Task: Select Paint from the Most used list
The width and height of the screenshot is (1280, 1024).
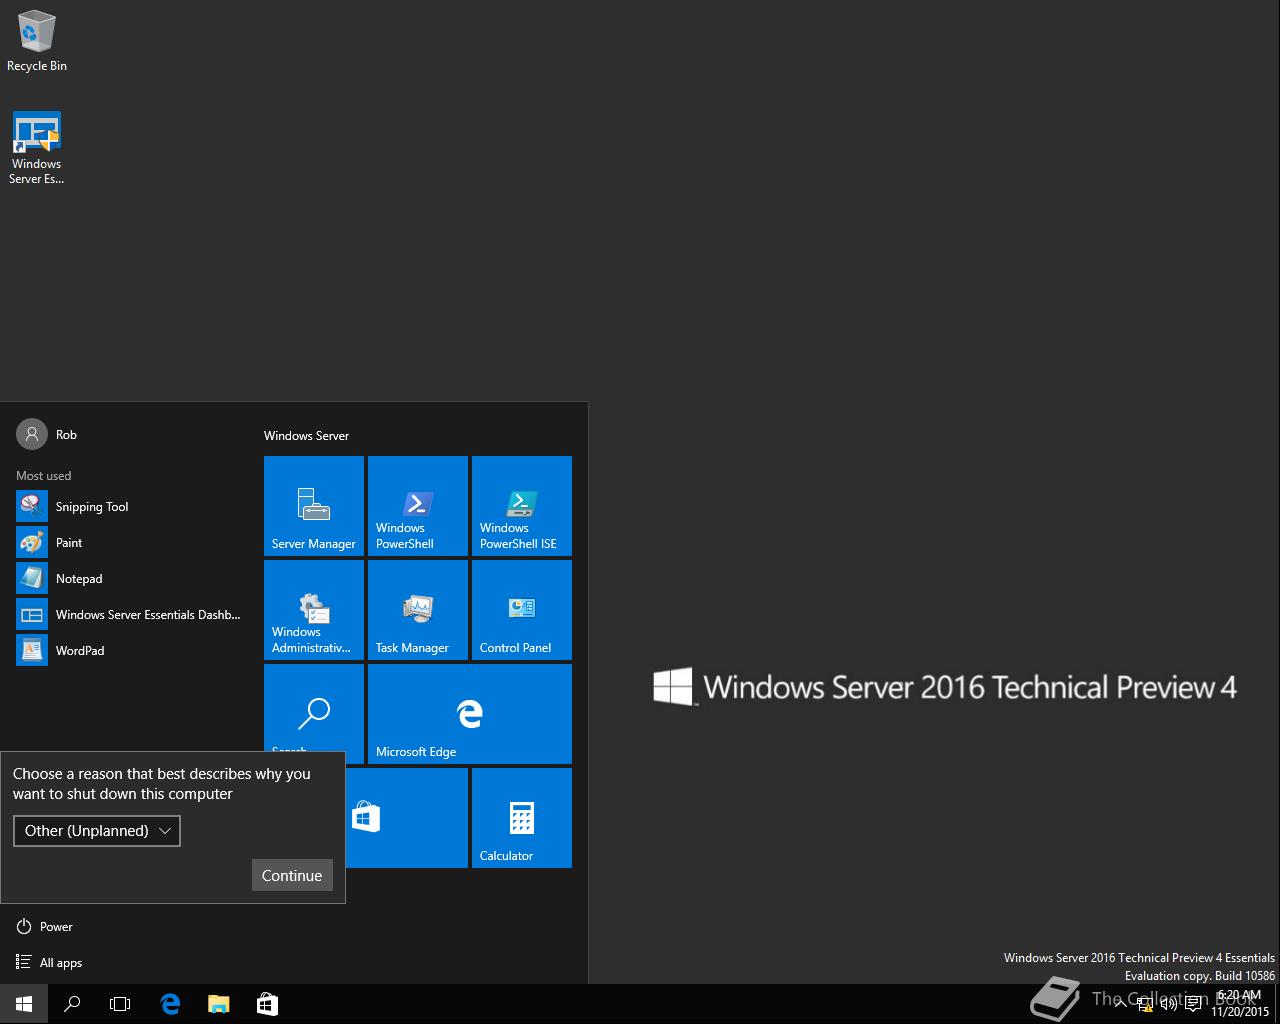Action: point(69,543)
